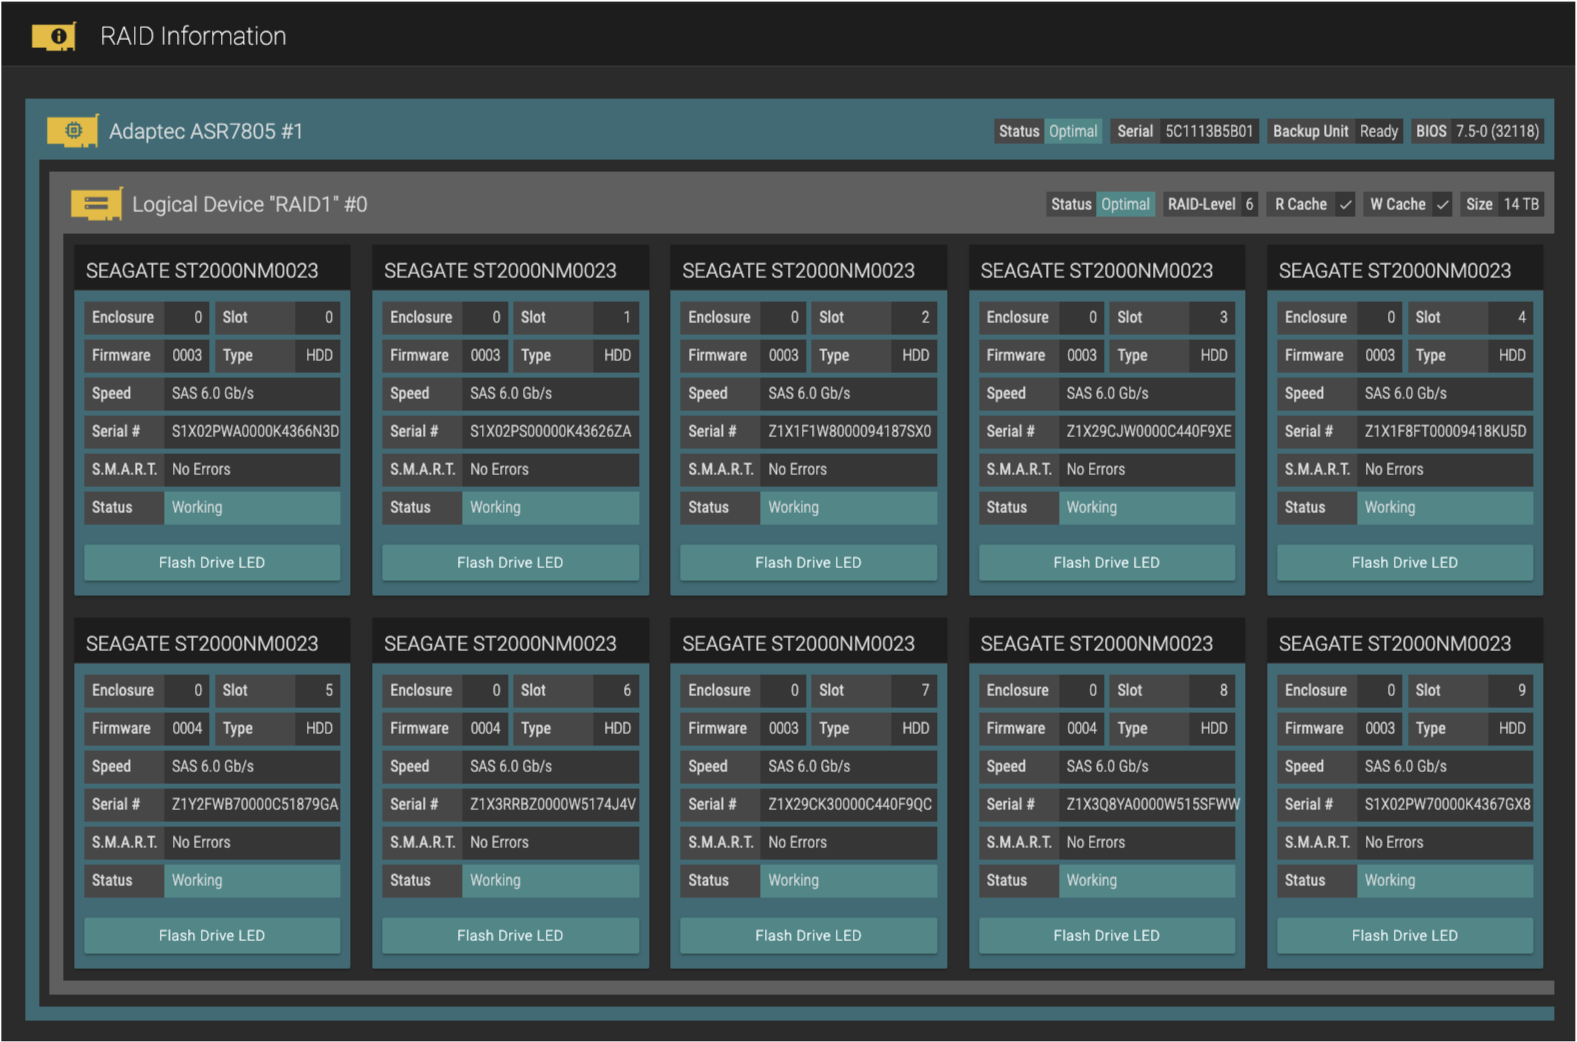Toggle the R Cache checkmark

(x=1345, y=204)
